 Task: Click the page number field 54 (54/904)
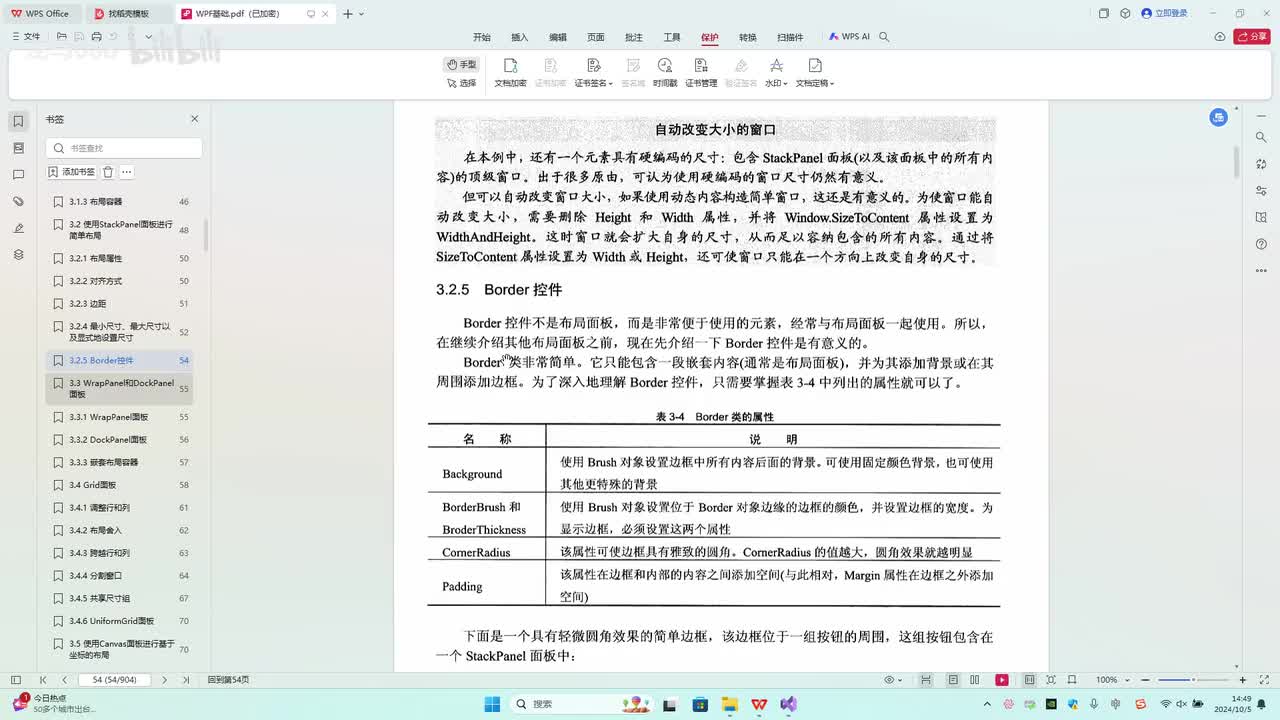tap(113, 680)
